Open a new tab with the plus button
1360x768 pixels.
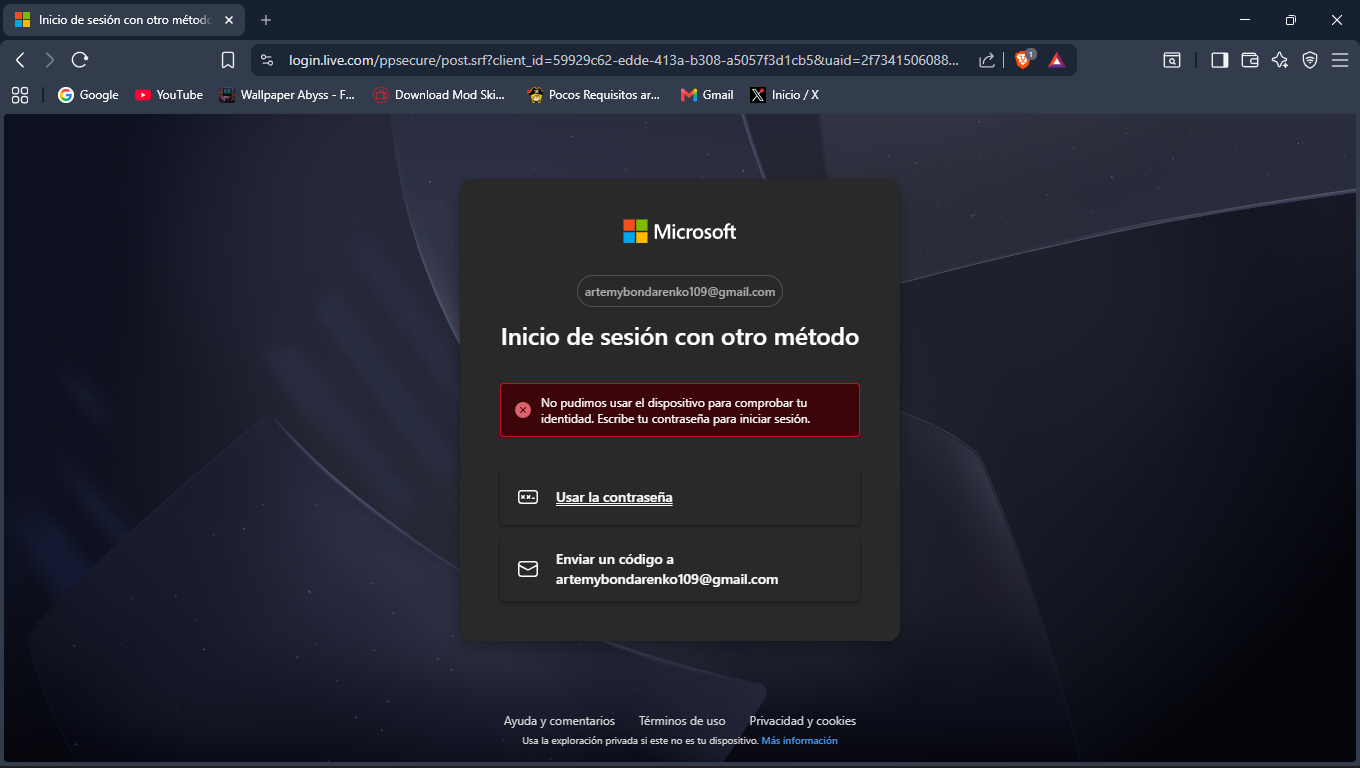(x=266, y=20)
